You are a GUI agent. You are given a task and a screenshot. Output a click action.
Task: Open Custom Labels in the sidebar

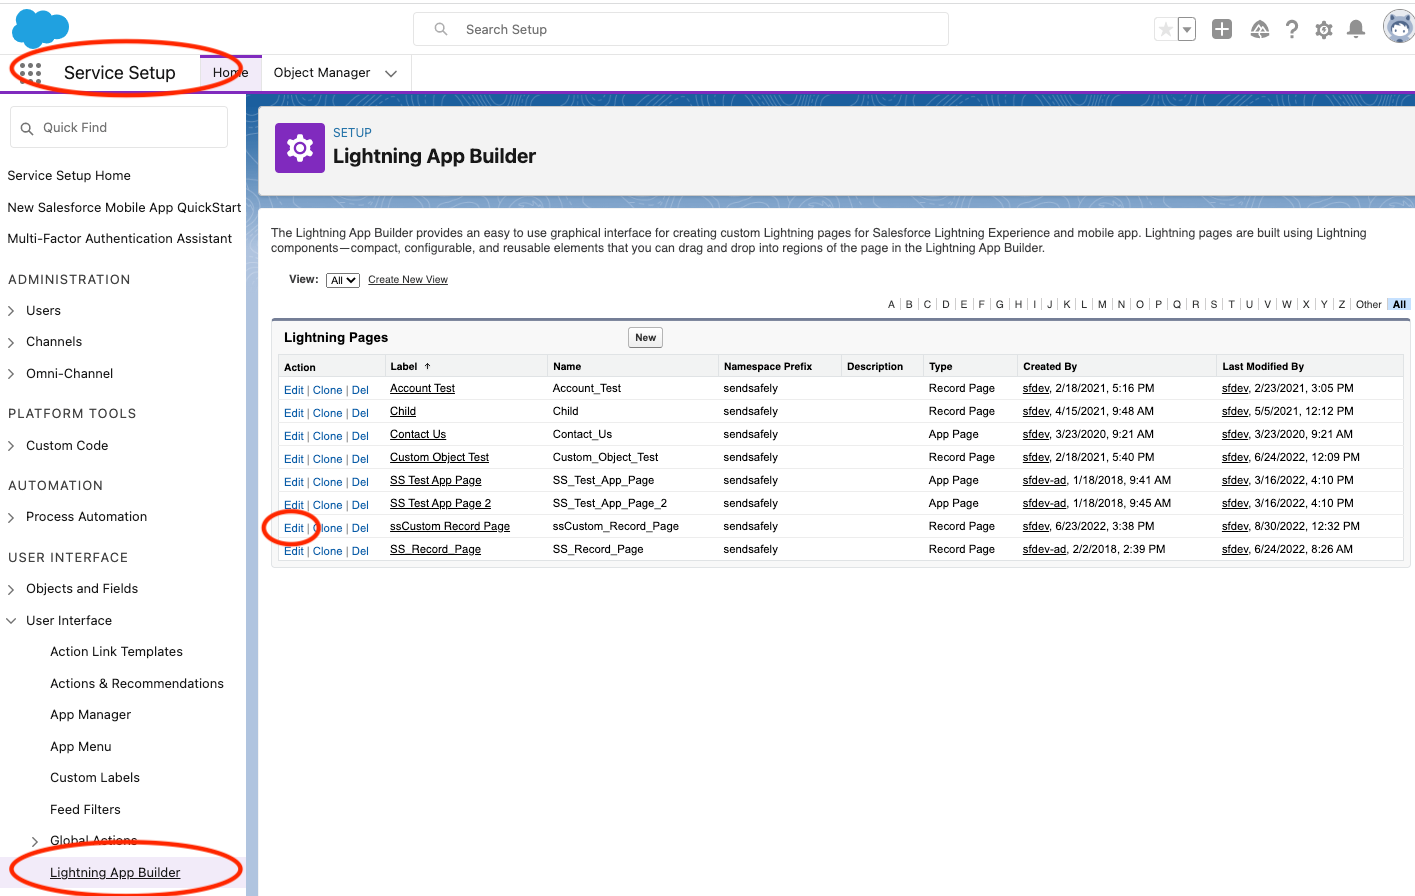(x=95, y=778)
